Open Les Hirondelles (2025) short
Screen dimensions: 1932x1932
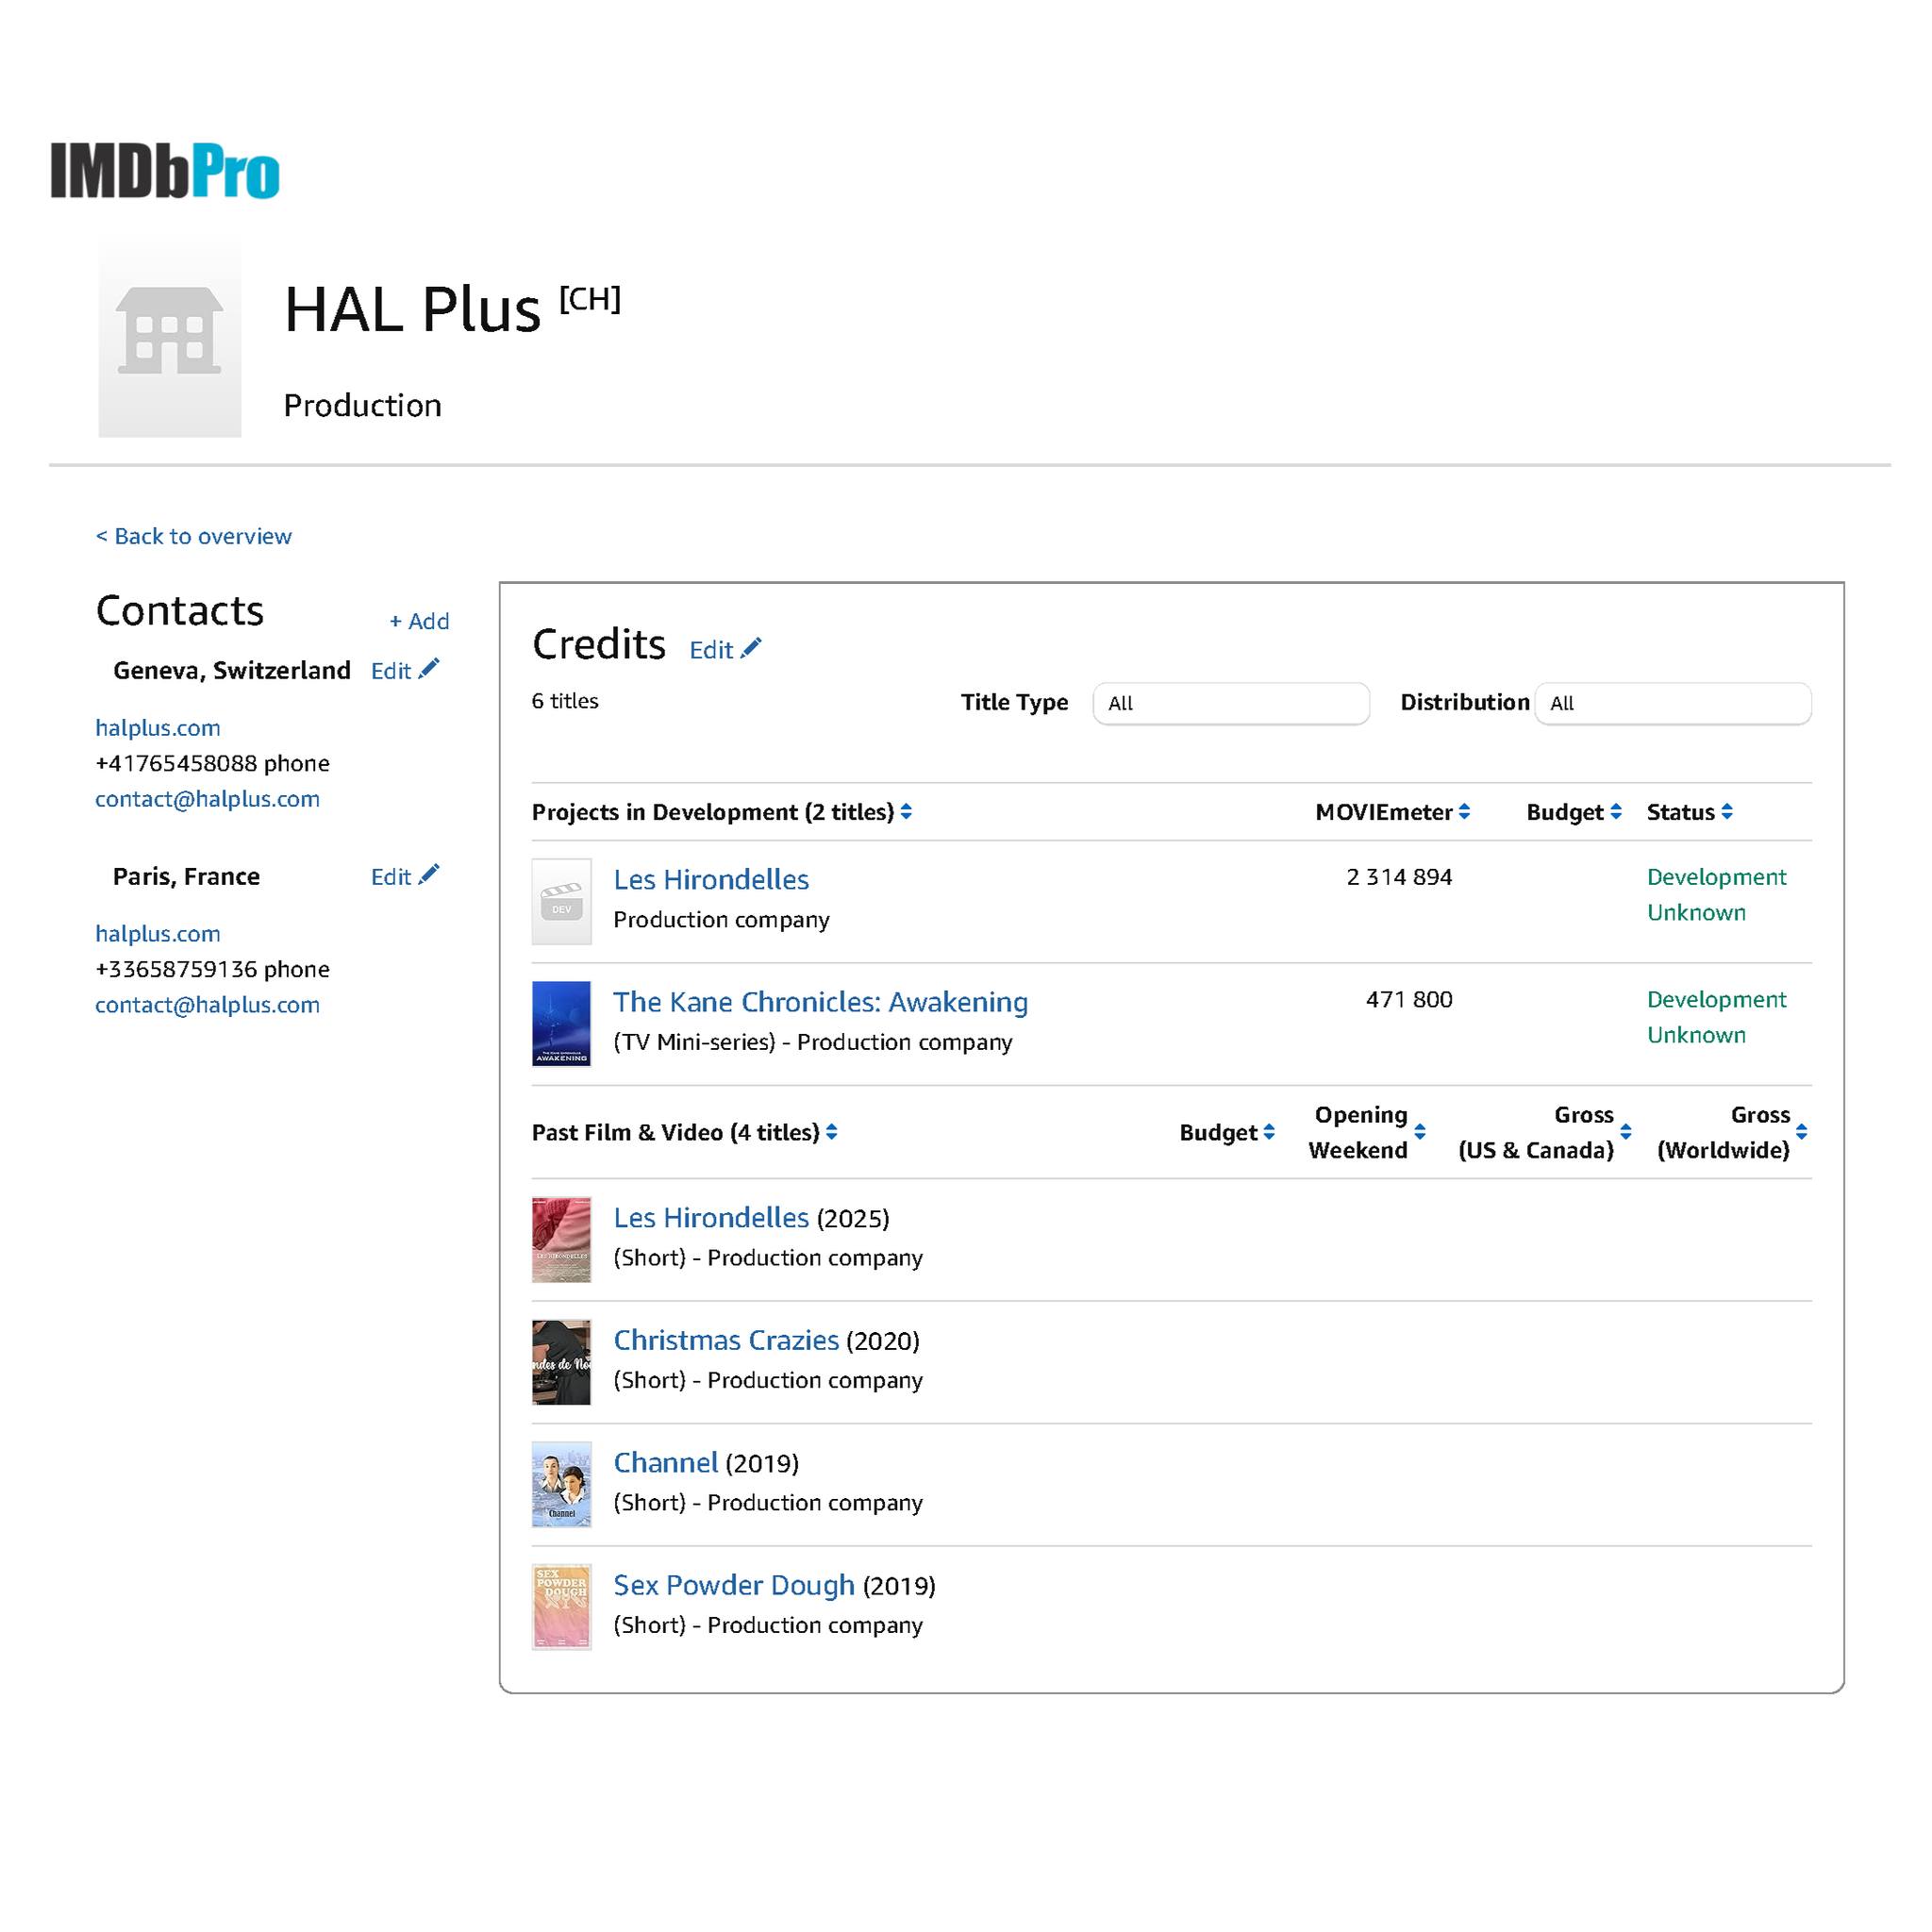pos(711,1218)
